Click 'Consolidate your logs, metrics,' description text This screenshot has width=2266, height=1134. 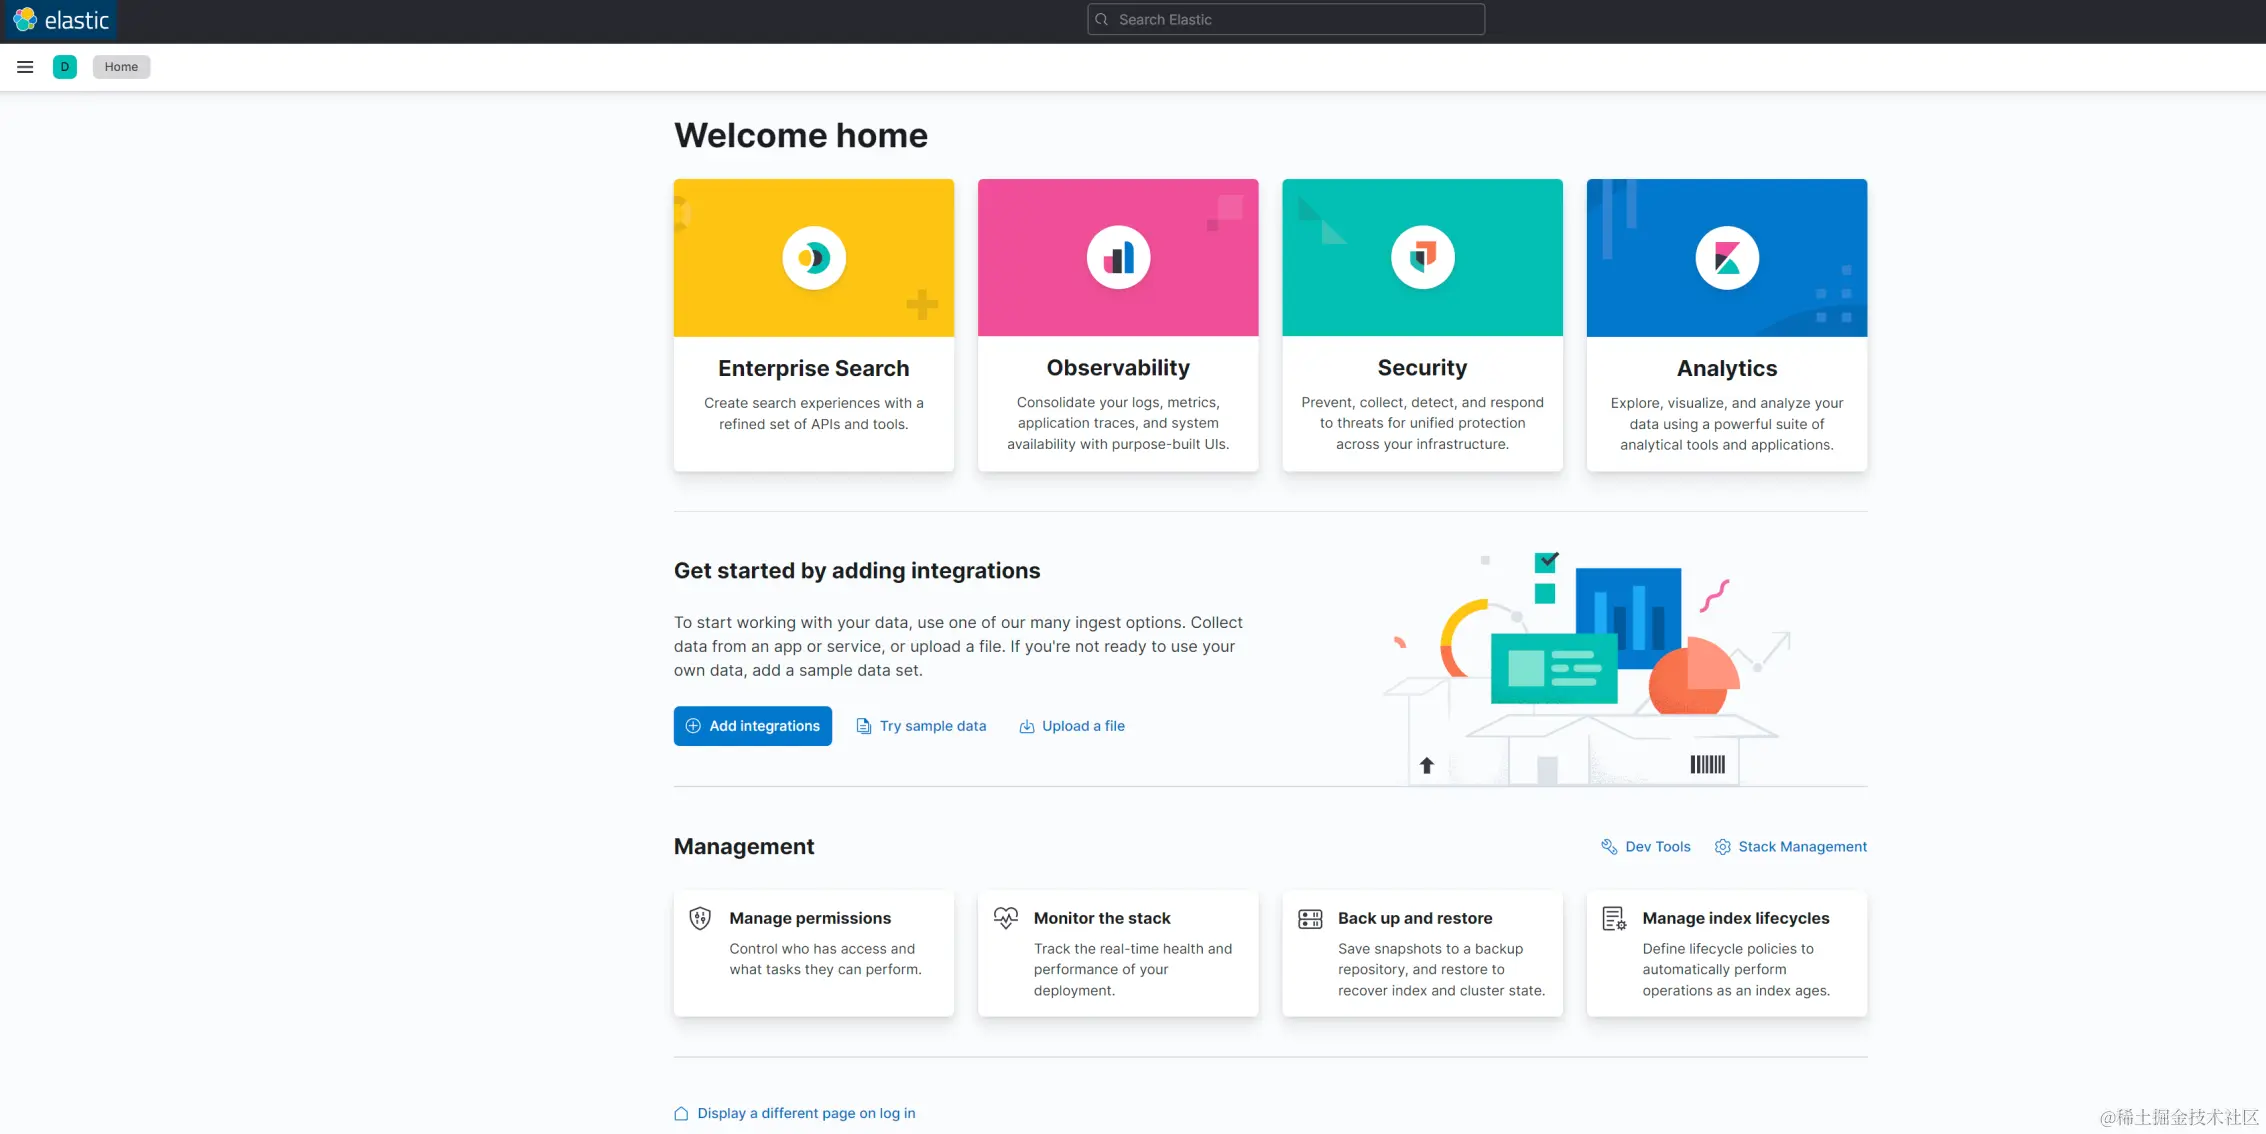click(1118, 402)
